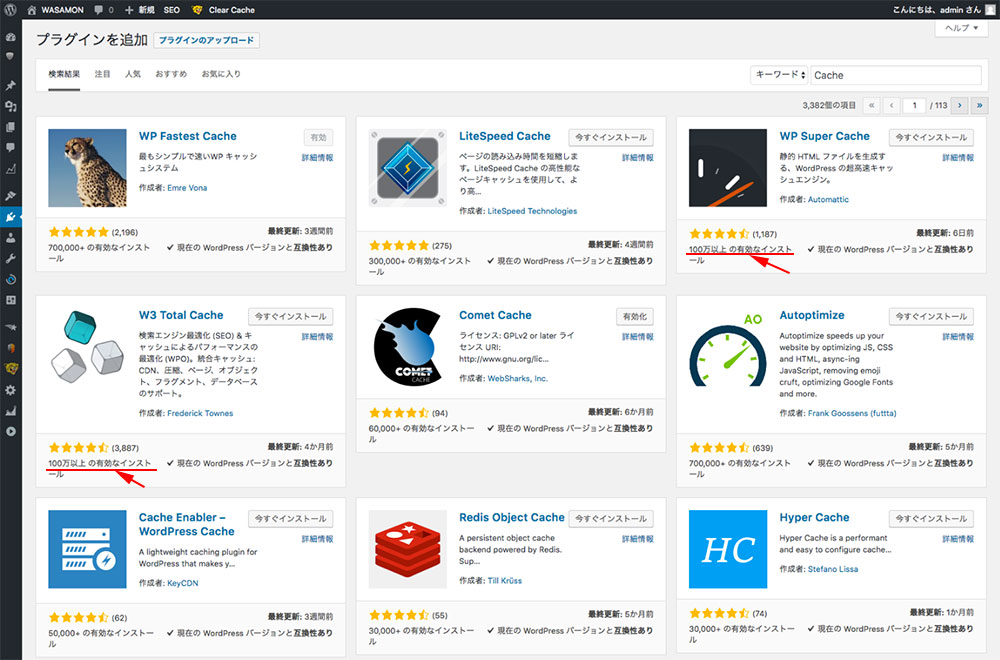Open author Automattic link
The width and height of the screenshot is (1000, 660).
click(828, 200)
